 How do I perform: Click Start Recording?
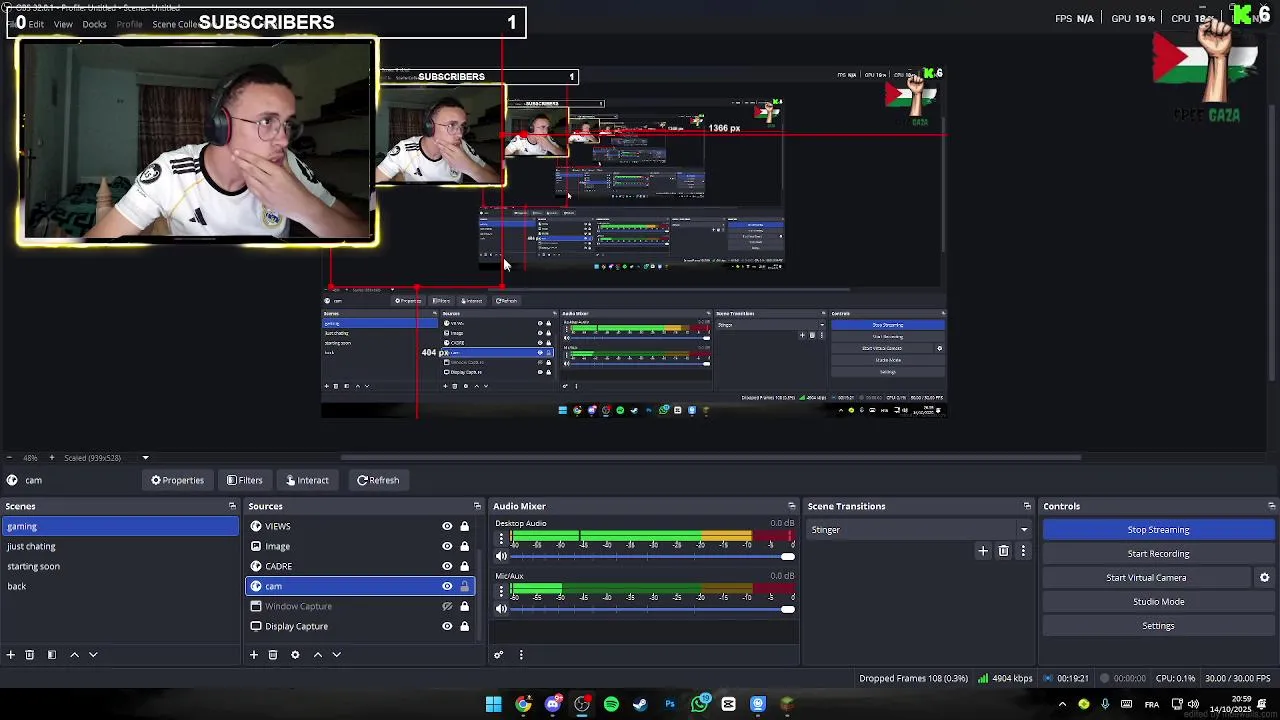click(1158, 554)
